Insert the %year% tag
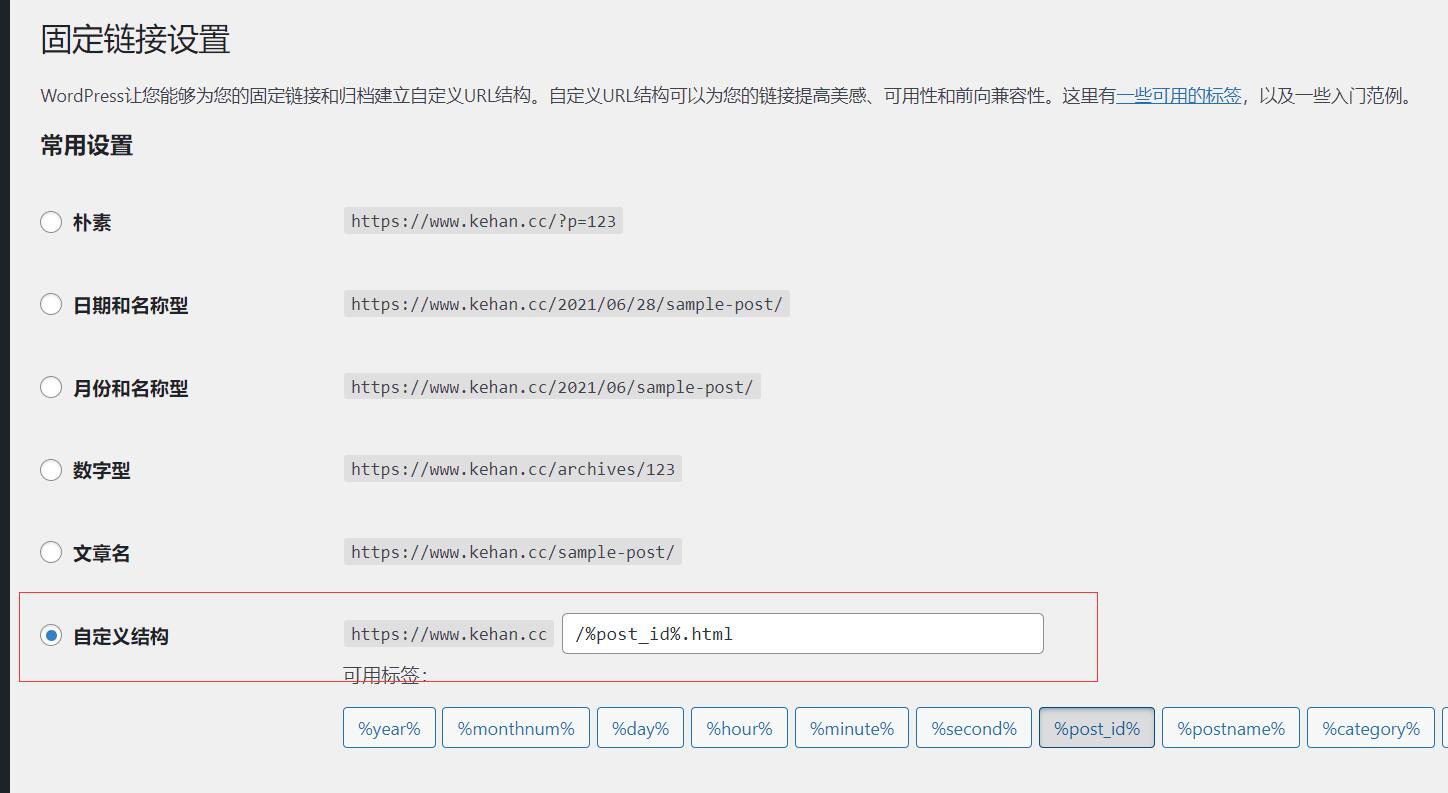 (x=389, y=728)
